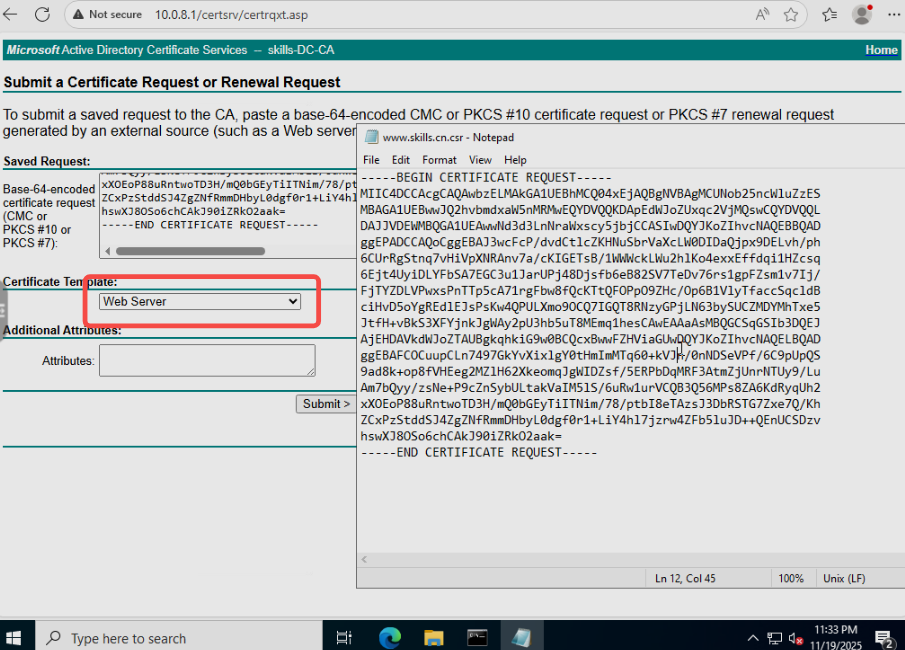Click Submit a Certificate Request heading

(172, 82)
